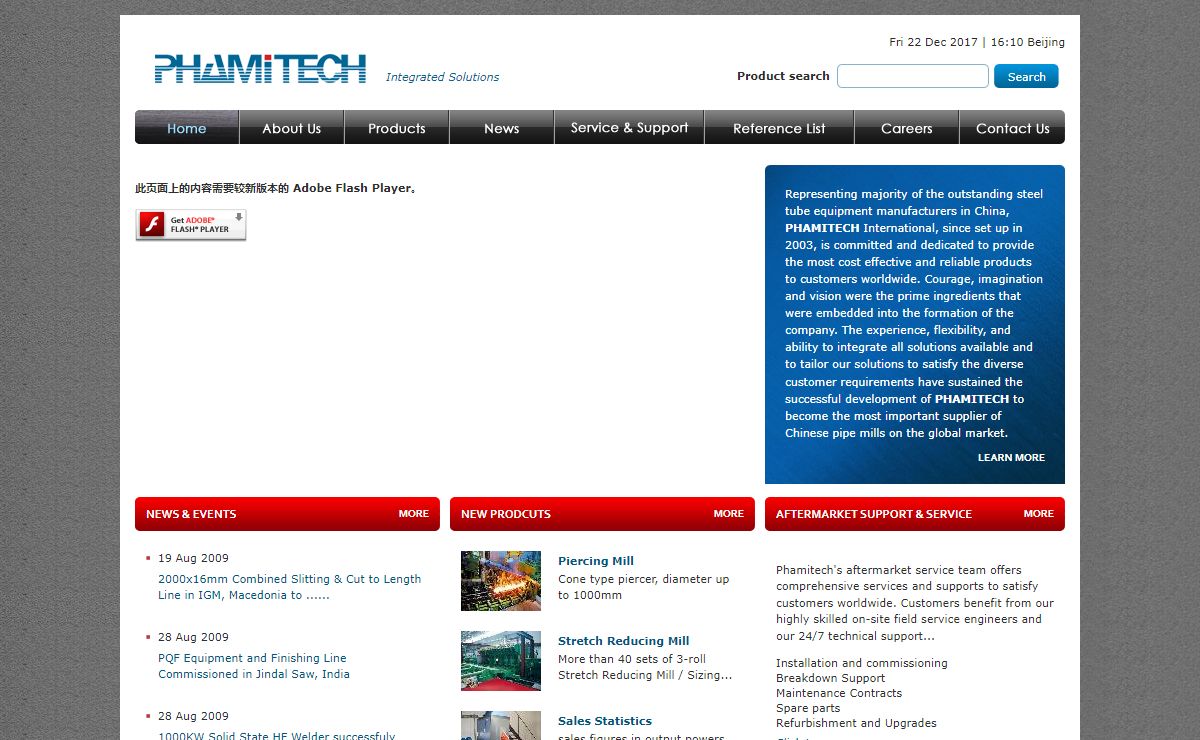
Task: Click the Integrated Solutions tagline
Action: point(442,77)
